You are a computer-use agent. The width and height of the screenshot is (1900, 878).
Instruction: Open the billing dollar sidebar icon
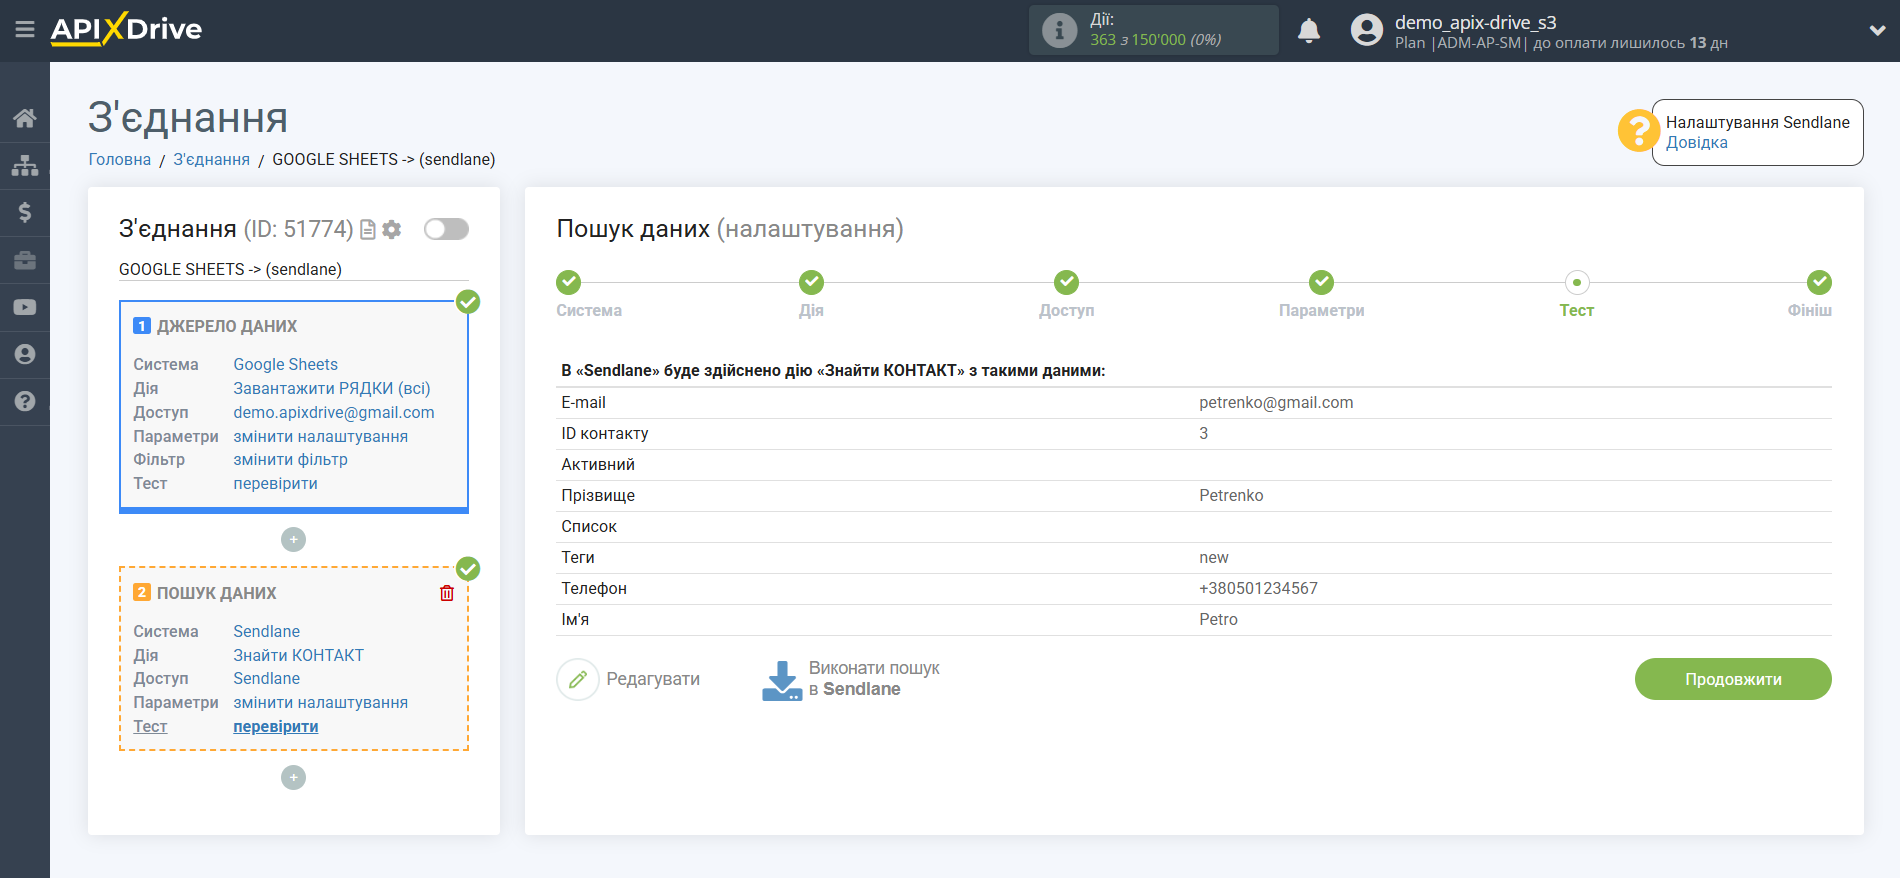[25, 212]
